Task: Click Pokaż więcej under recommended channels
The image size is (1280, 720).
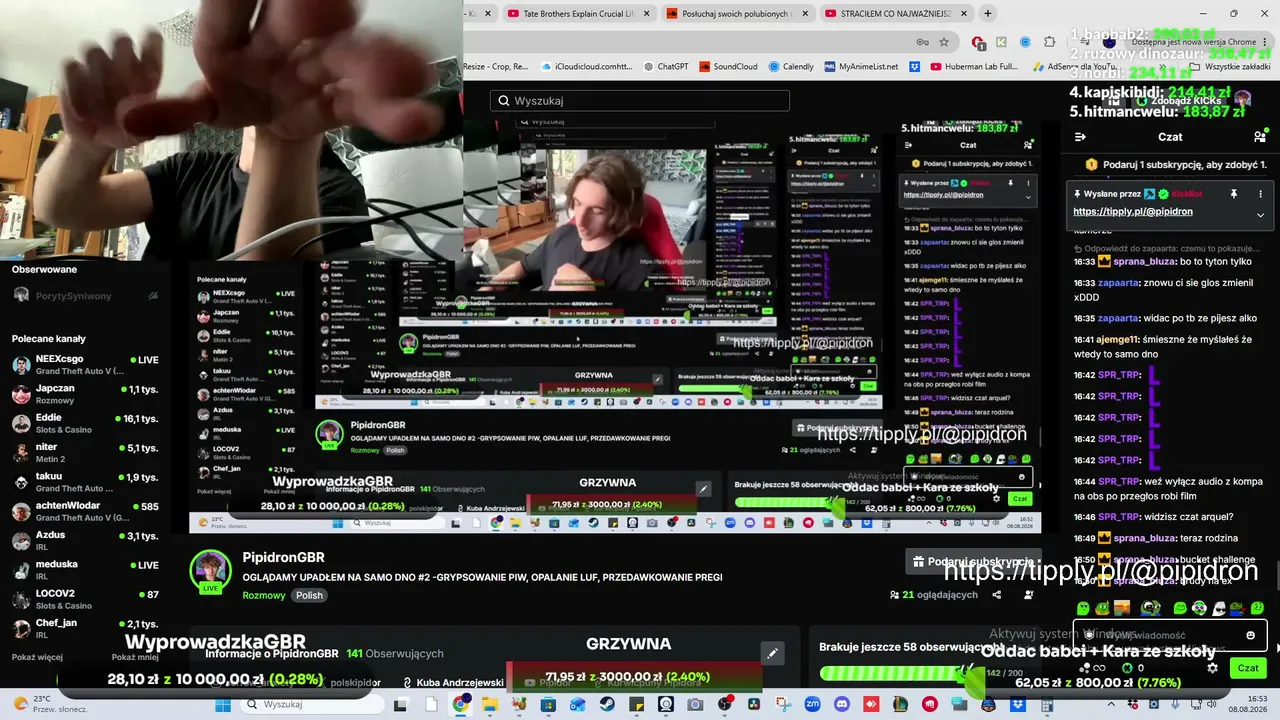Action: point(37,657)
